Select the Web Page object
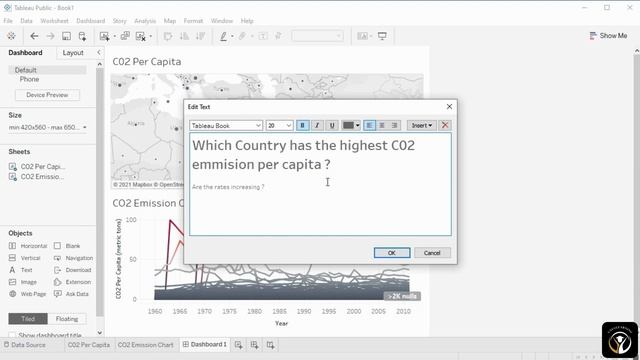Image resolution: width=640 pixels, height=360 pixels. 27,294
